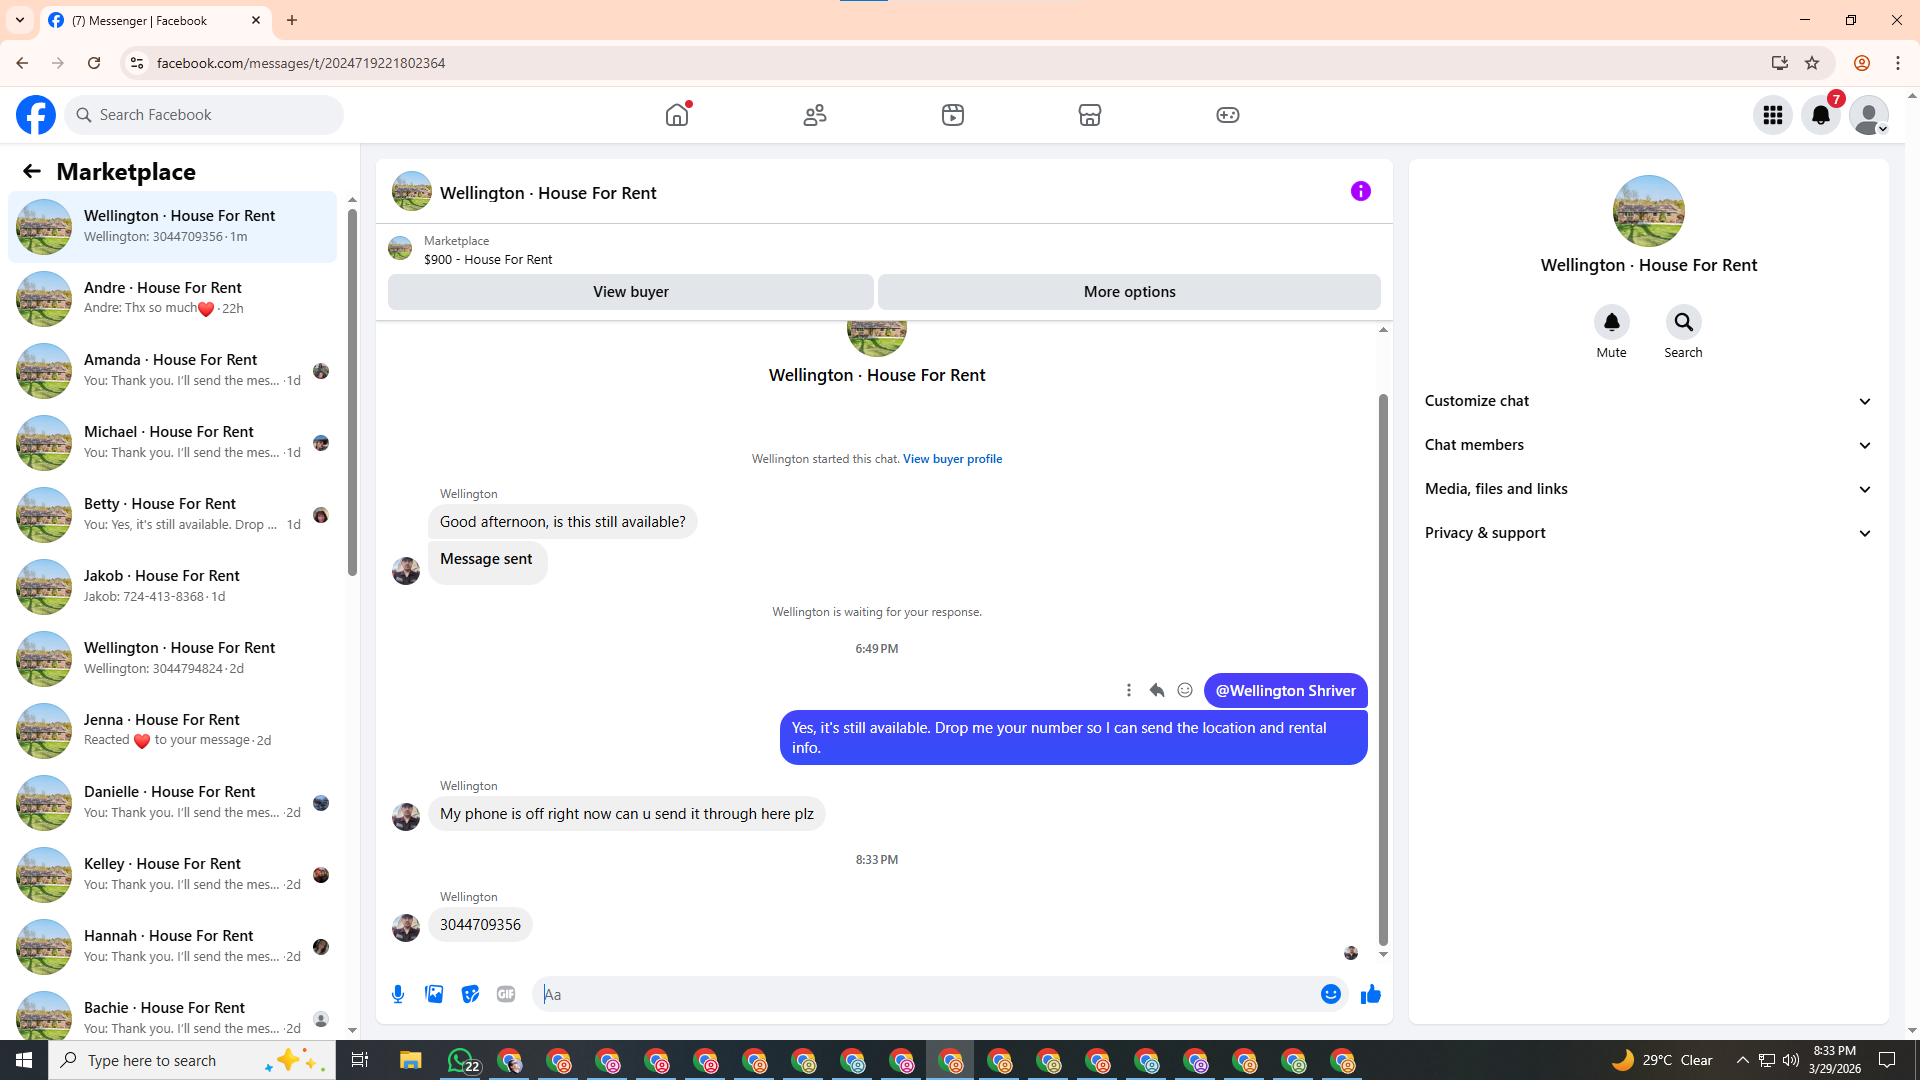
Task: Open the Friends icon in top navigation
Action: pos(815,115)
